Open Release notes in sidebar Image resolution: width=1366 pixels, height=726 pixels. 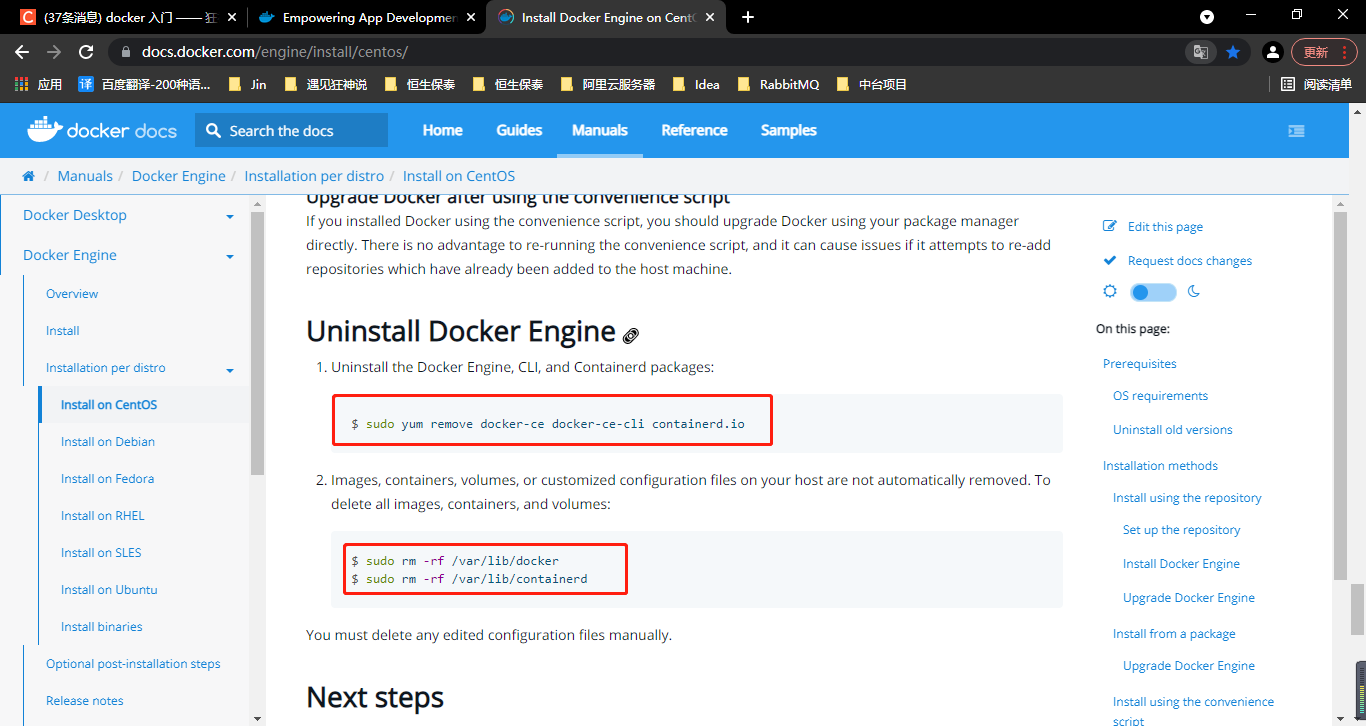coord(85,701)
